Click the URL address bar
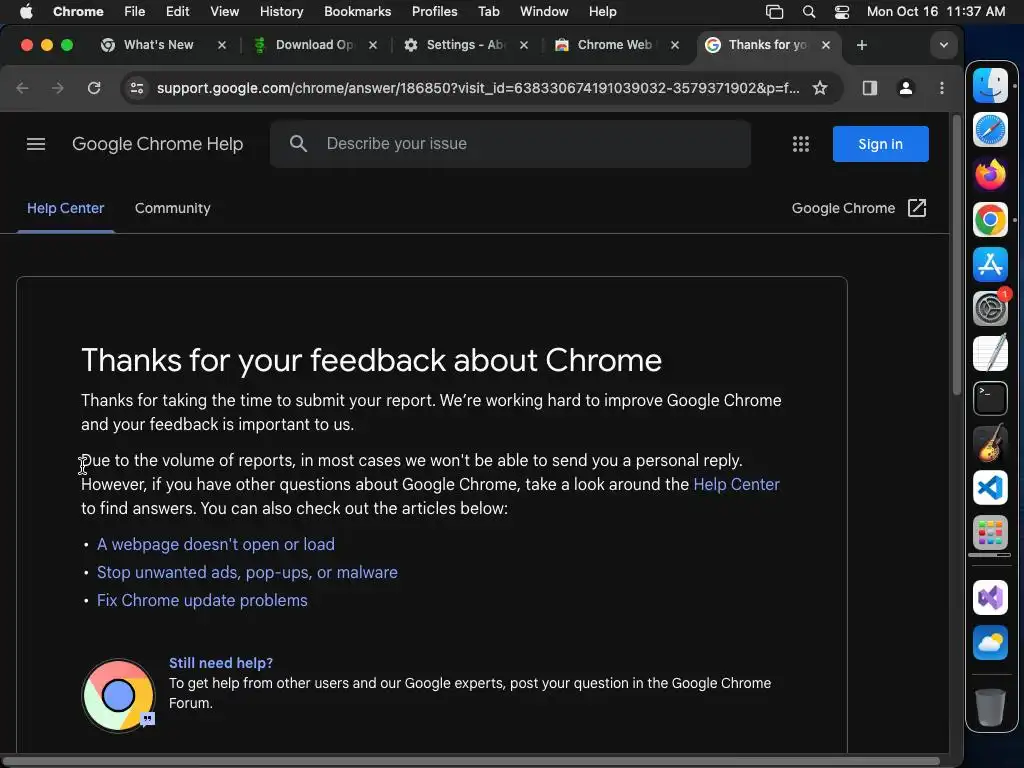 [477, 88]
